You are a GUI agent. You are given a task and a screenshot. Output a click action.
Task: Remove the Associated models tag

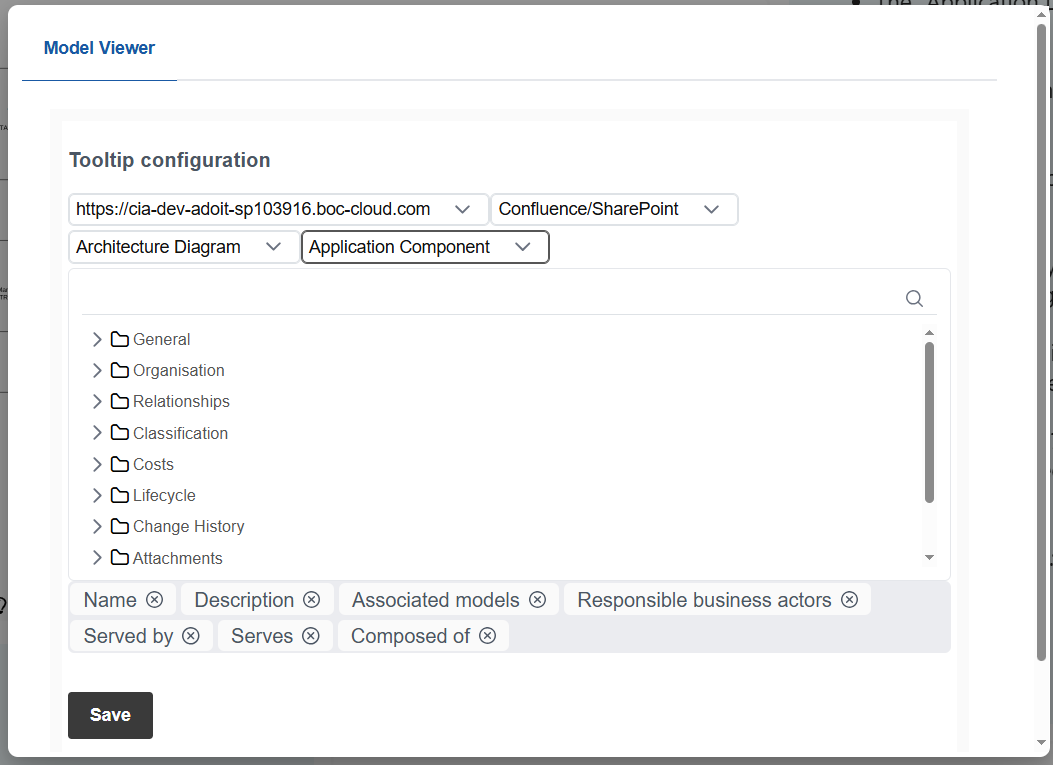click(537, 600)
